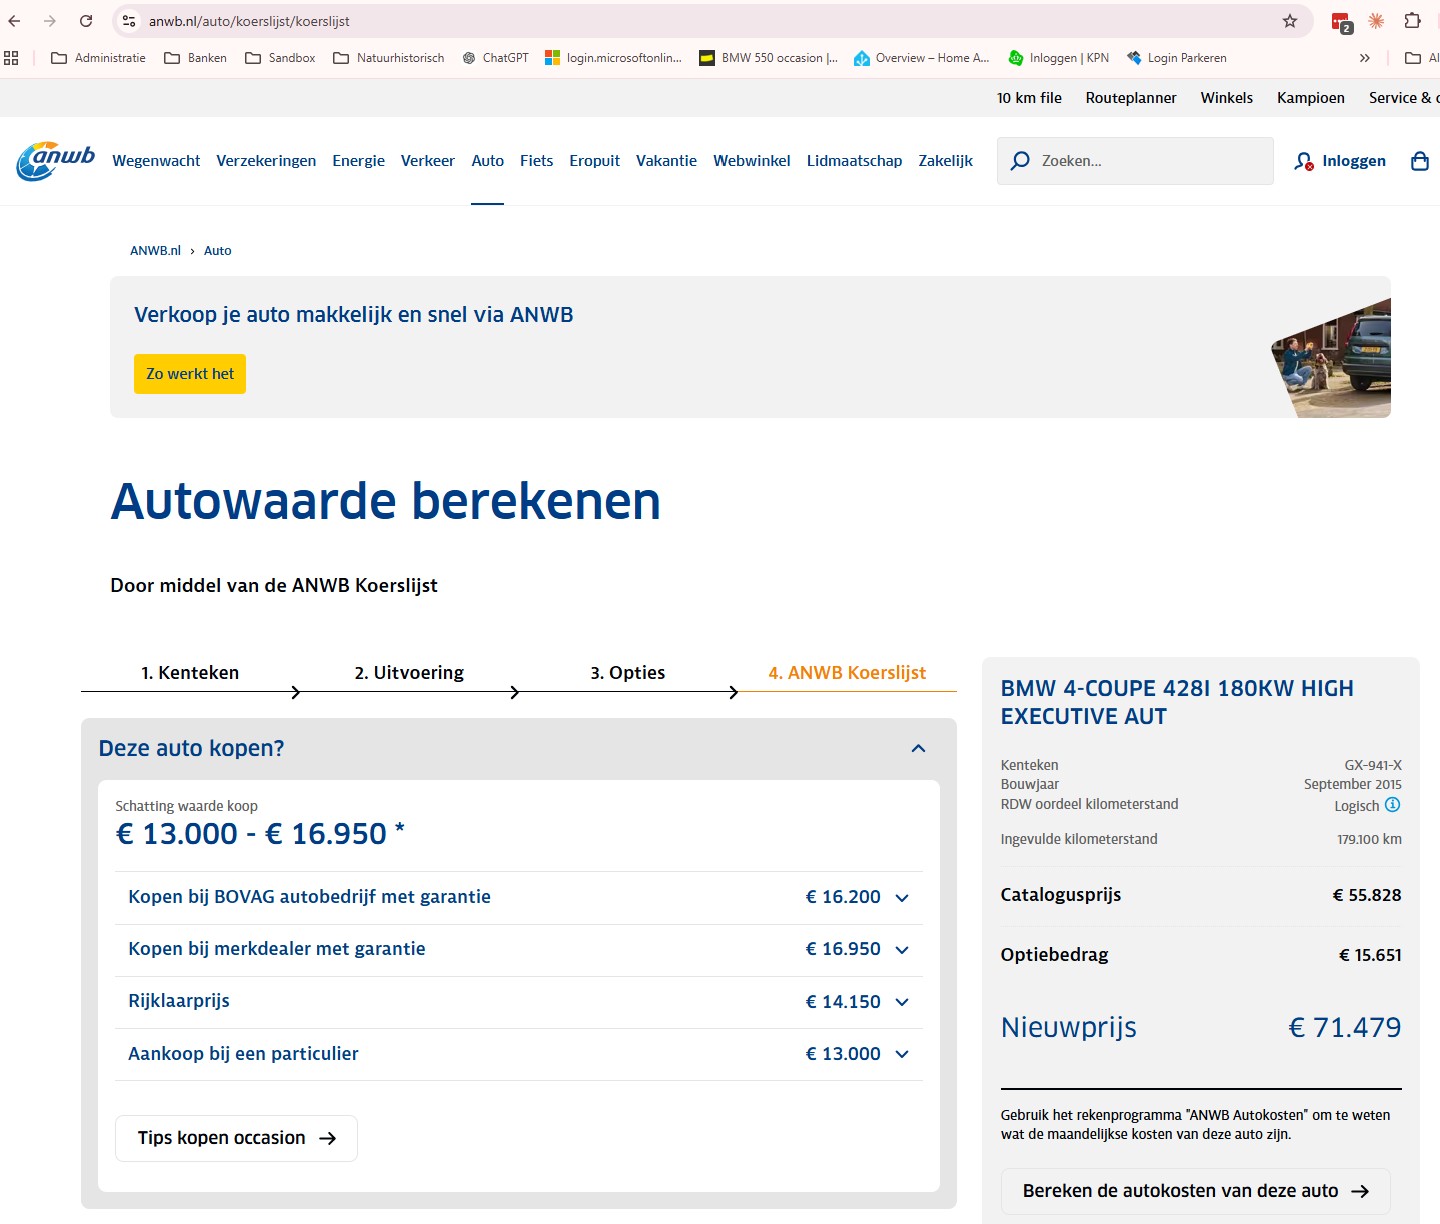This screenshot has height=1224, width=1440.
Task: Open the Verkeer menu
Action: [x=428, y=161]
